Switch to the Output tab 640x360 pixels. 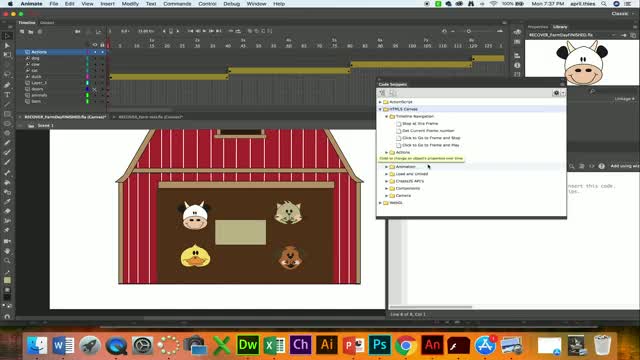[x=47, y=23]
